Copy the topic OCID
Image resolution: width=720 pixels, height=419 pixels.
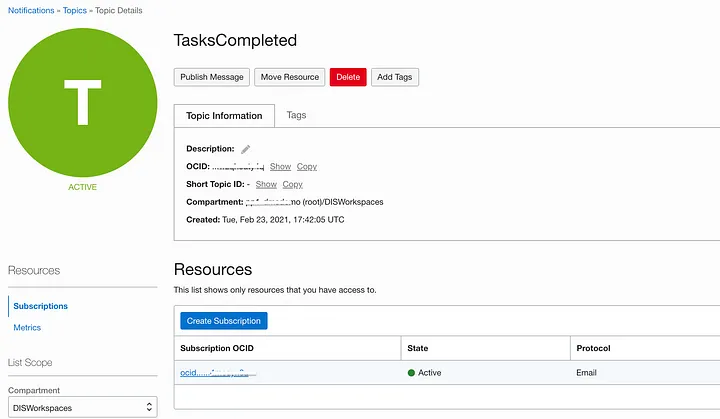[x=307, y=167]
